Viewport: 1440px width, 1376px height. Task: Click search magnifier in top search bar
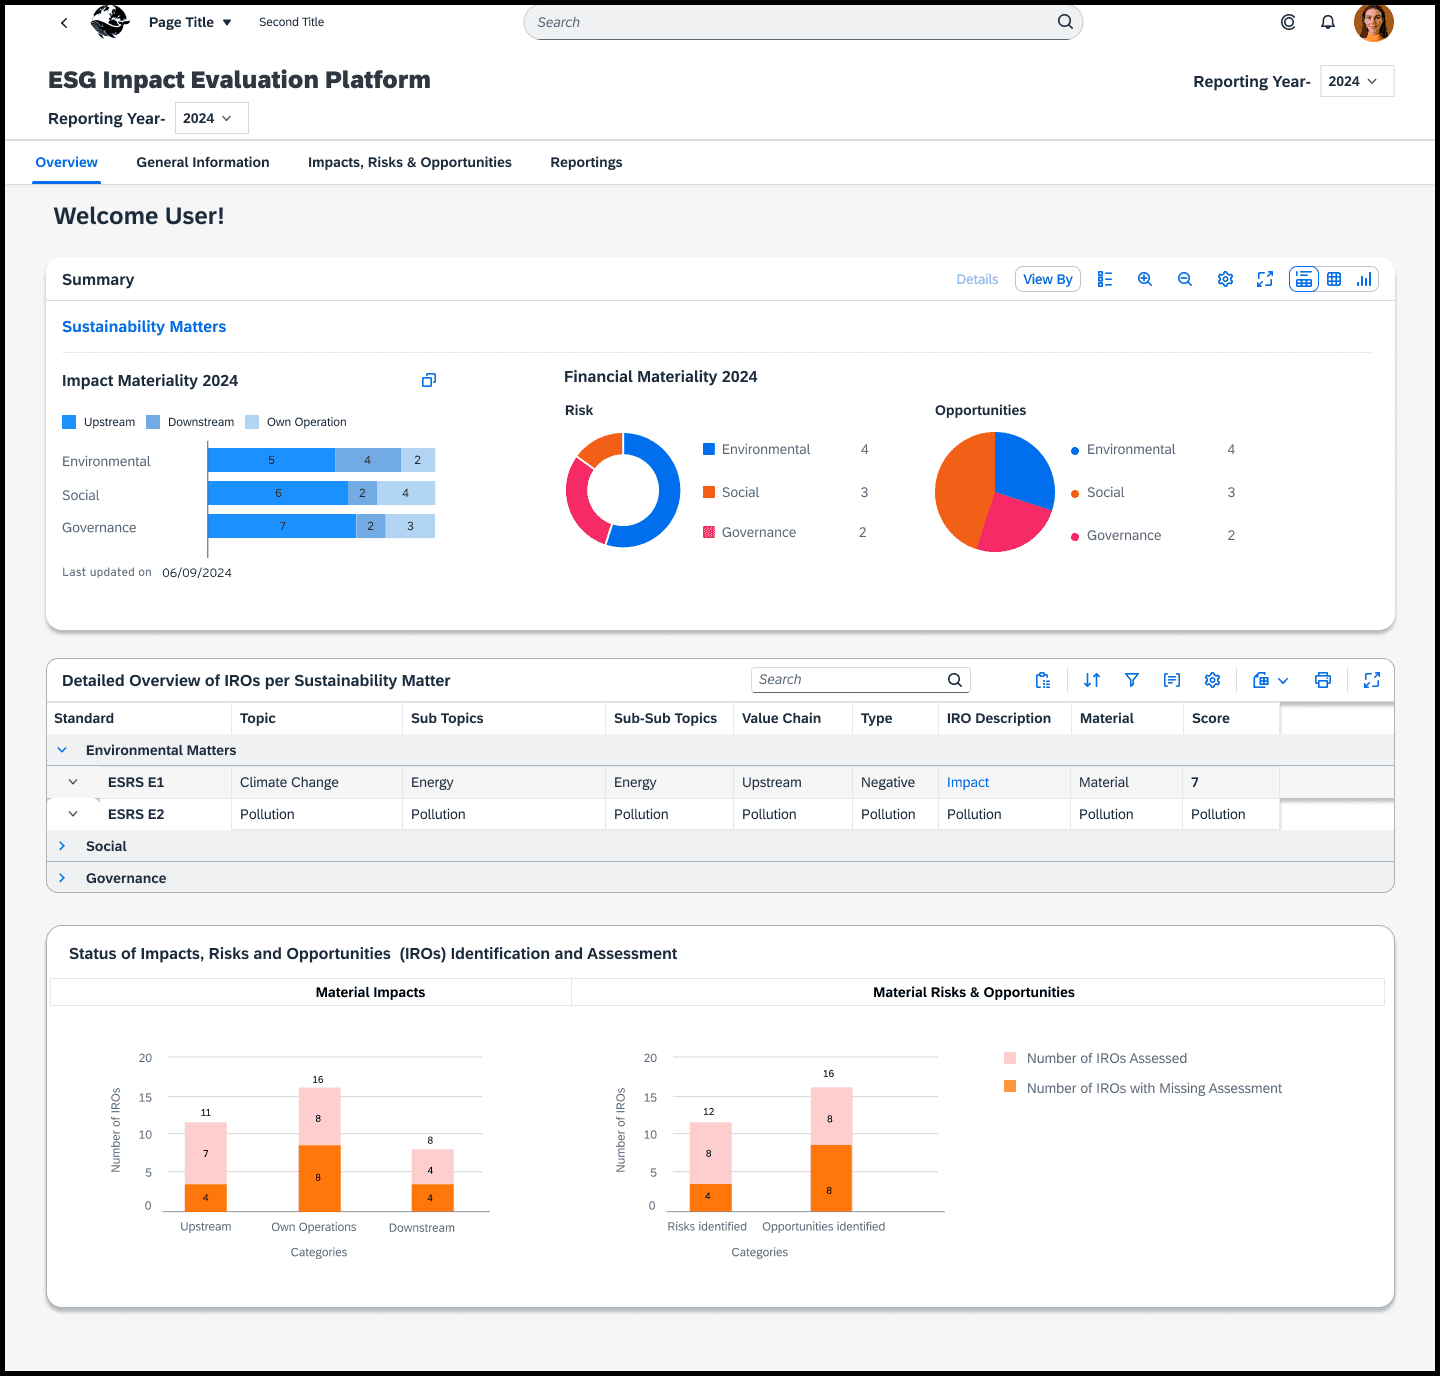[1065, 22]
